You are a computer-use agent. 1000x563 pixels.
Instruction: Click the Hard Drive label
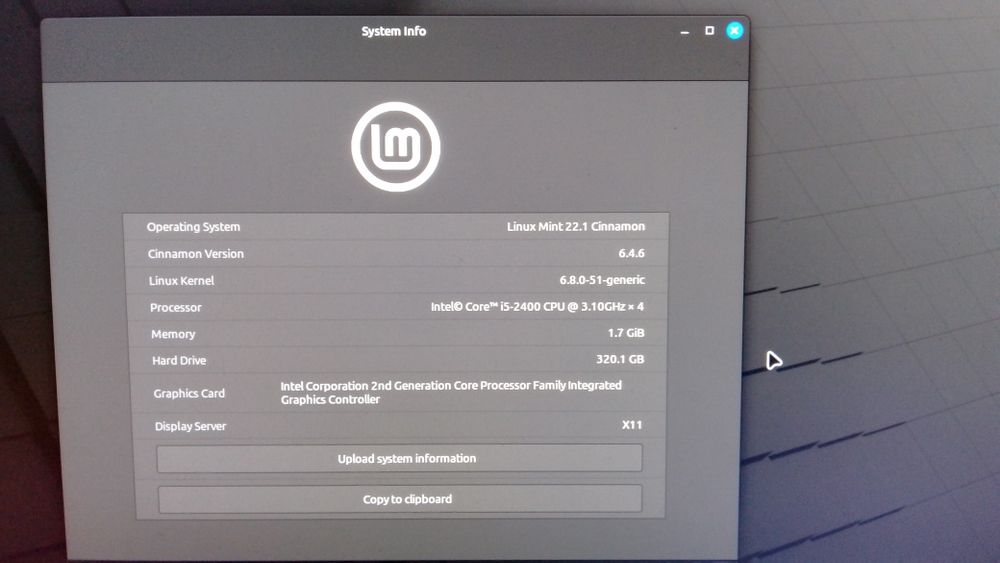tap(179, 360)
